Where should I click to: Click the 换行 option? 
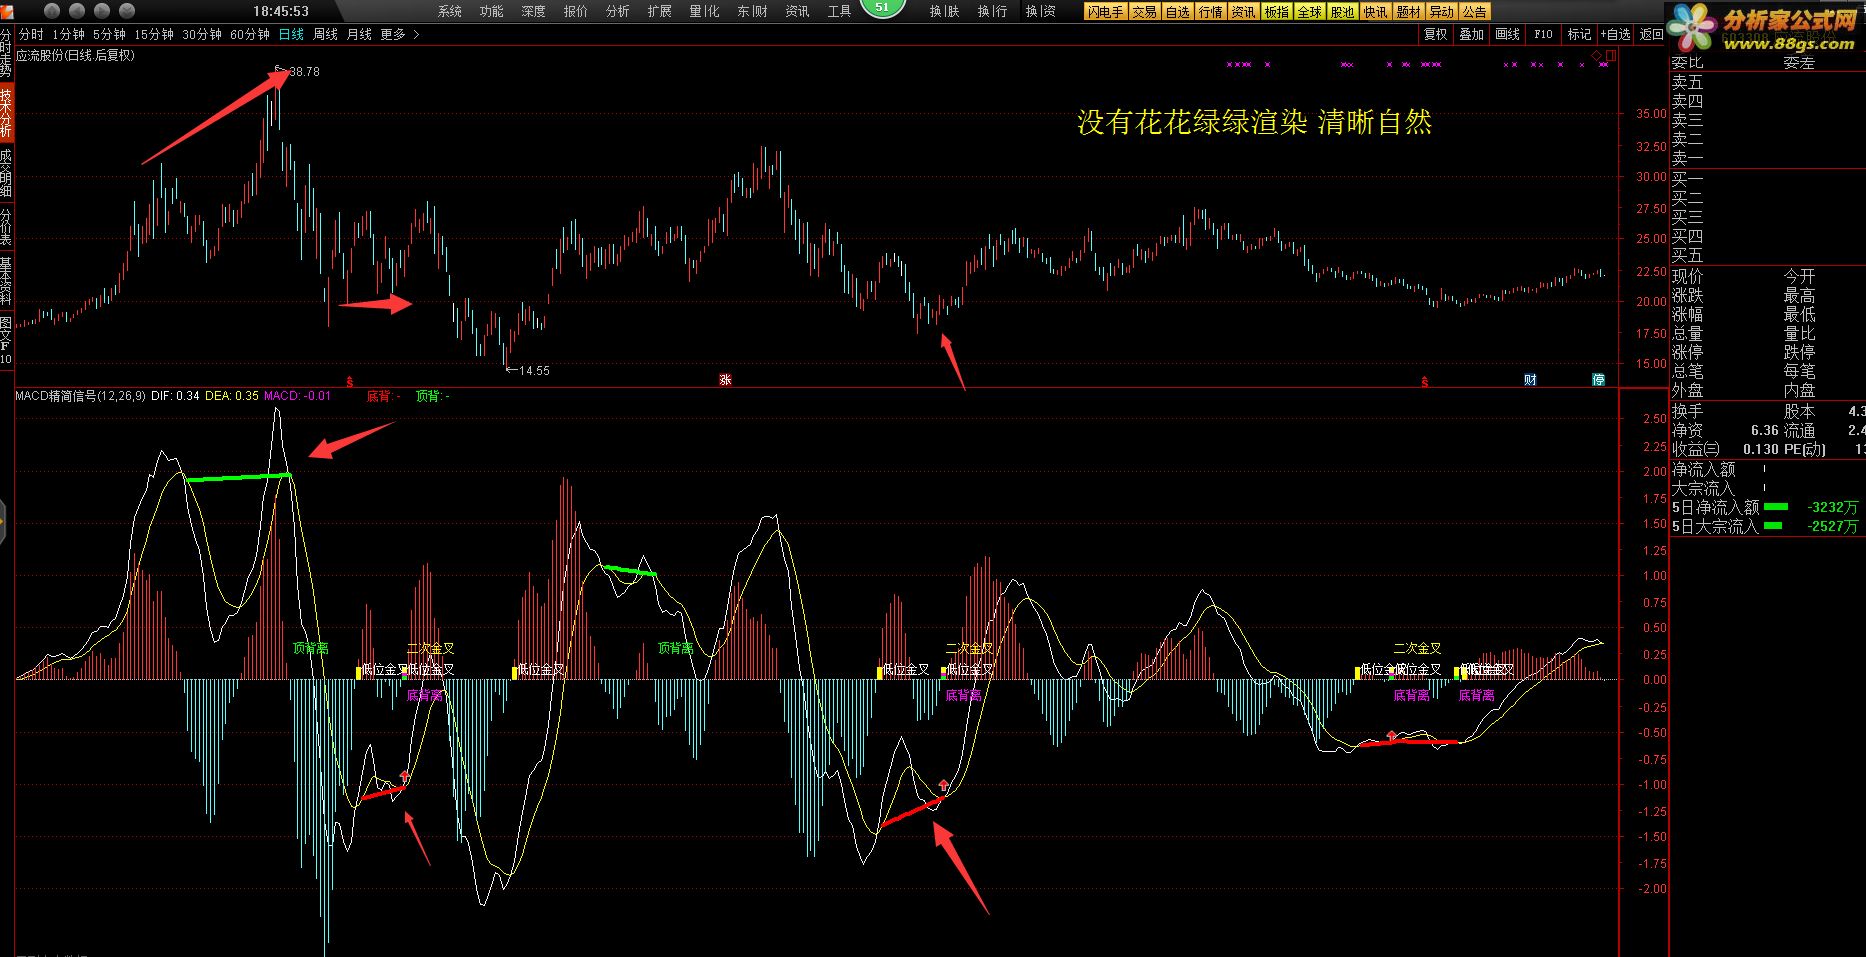click(x=992, y=11)
